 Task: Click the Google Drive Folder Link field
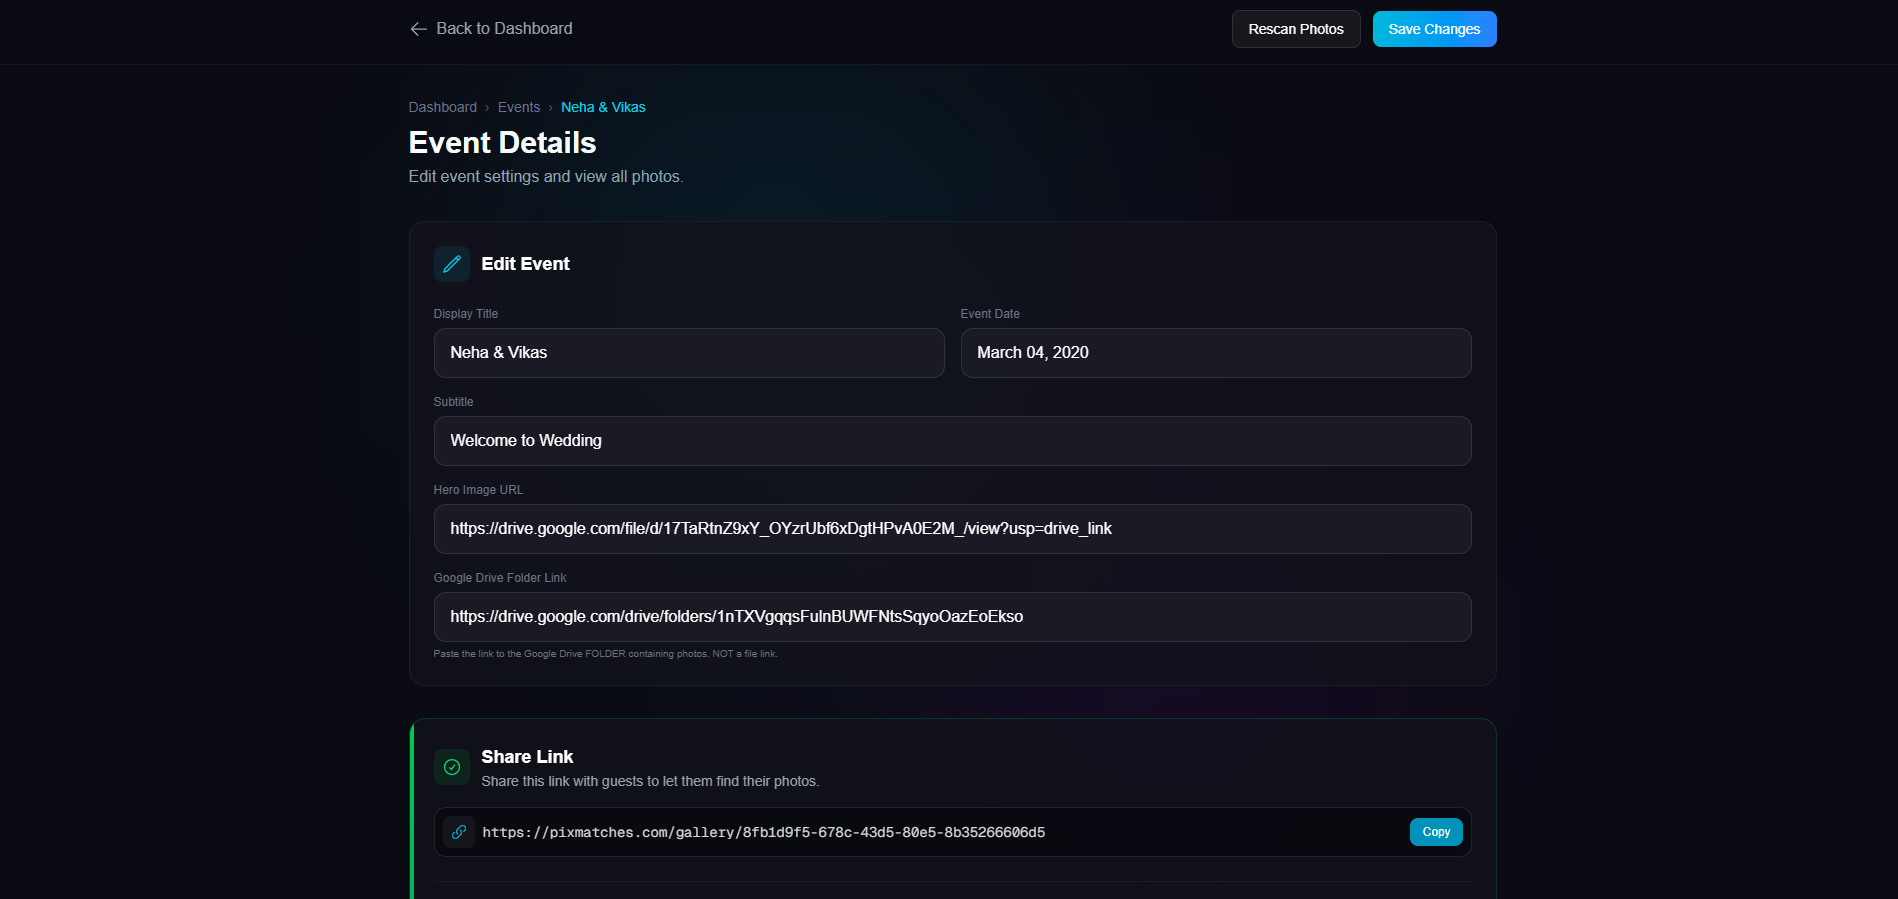[x=953, y=617]
